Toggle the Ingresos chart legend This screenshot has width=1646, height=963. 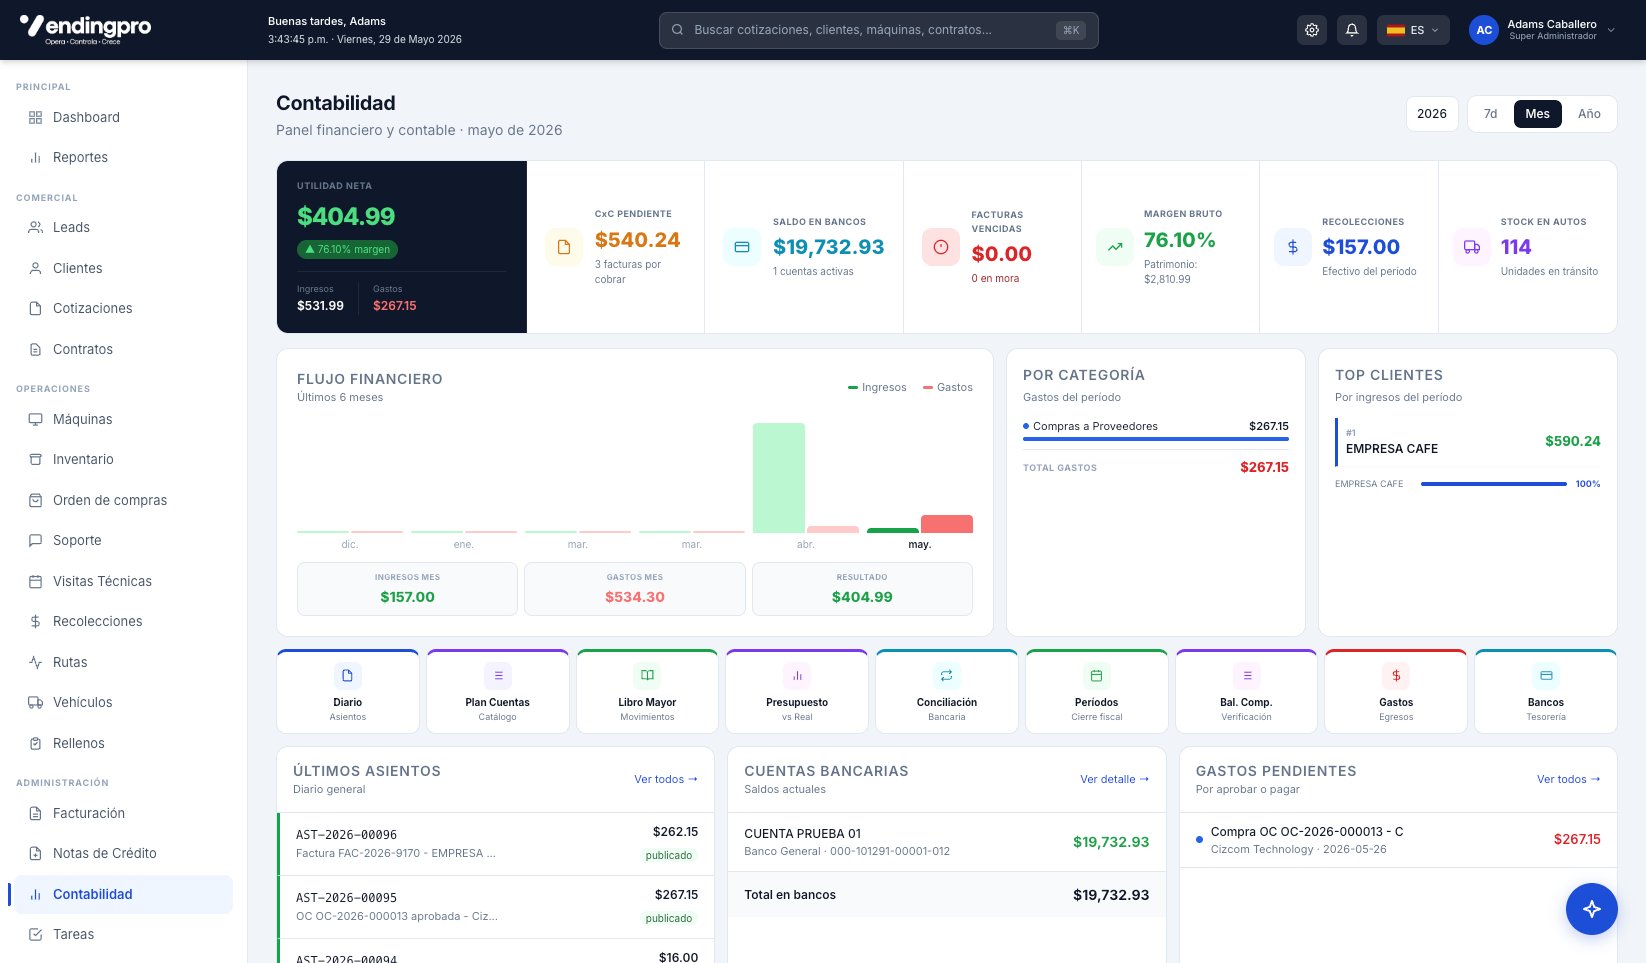point(877,387)
